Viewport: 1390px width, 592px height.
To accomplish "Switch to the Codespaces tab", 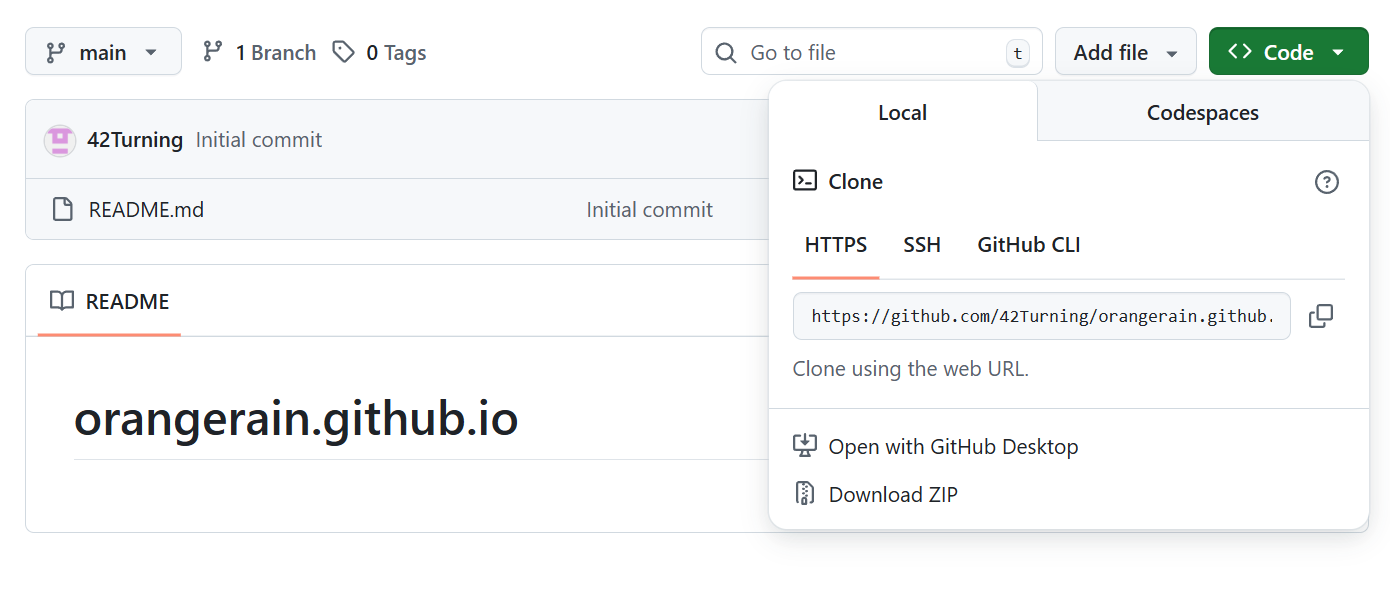I will (1202, 113).
